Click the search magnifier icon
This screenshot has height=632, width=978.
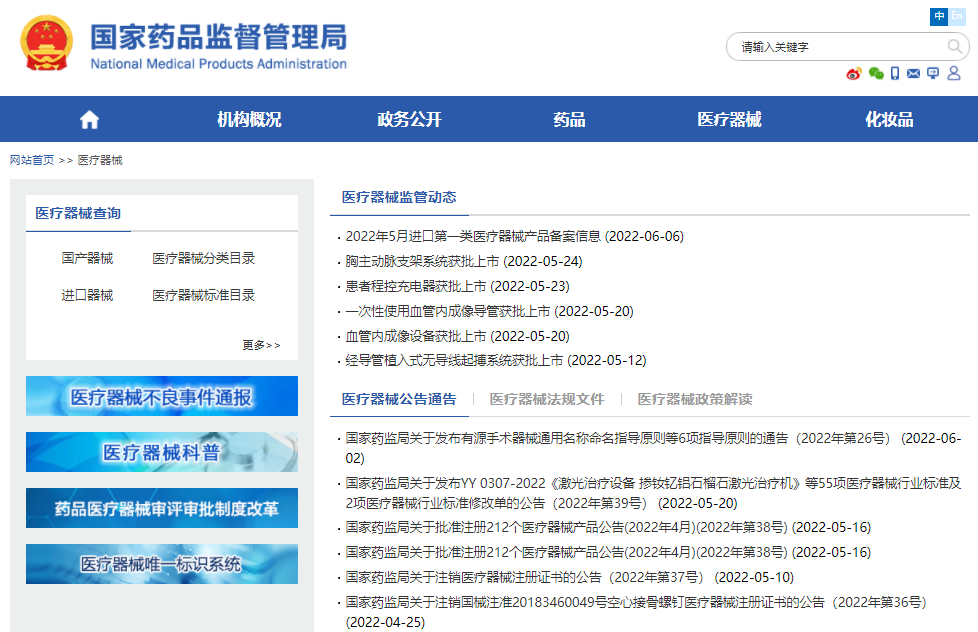pyautogui.click(x=957, y=46)
